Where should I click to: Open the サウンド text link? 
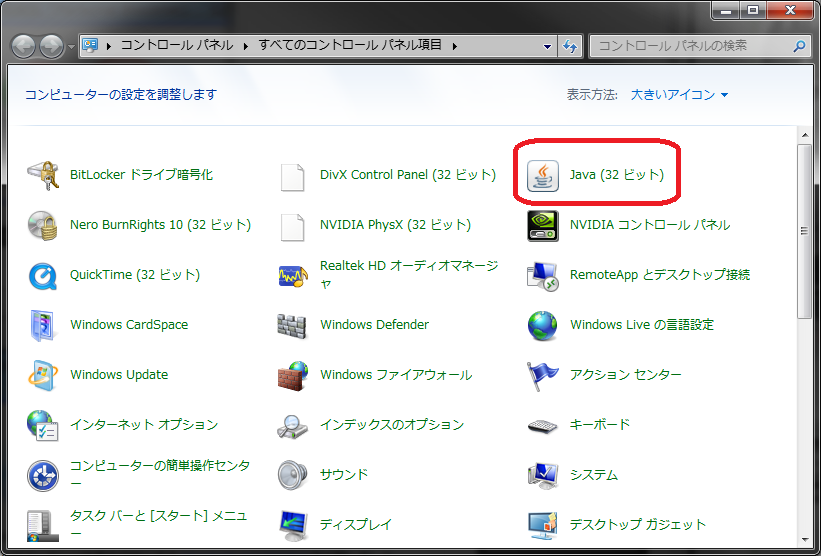pos(344,475)
